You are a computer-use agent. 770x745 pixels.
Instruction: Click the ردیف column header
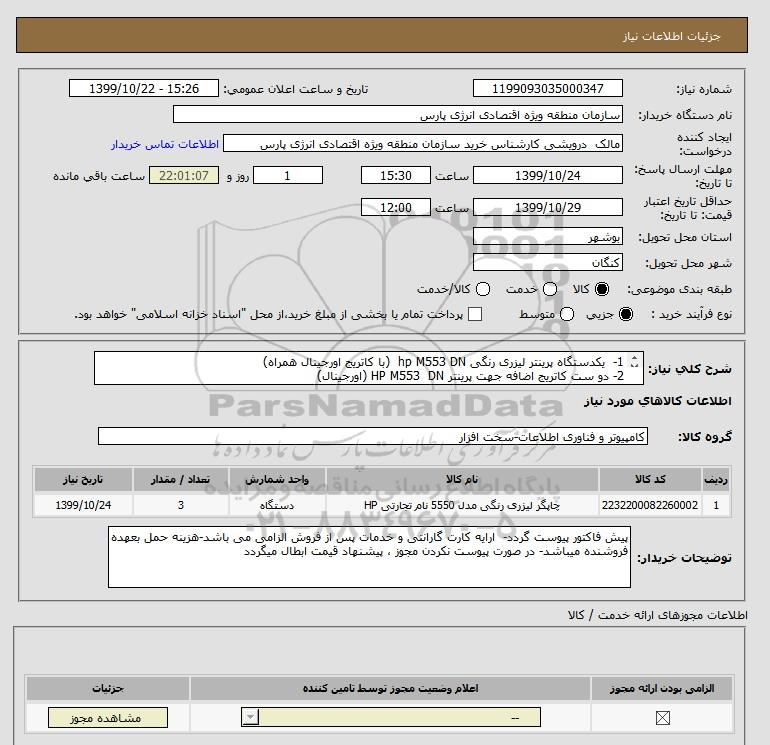click(716, 479)
